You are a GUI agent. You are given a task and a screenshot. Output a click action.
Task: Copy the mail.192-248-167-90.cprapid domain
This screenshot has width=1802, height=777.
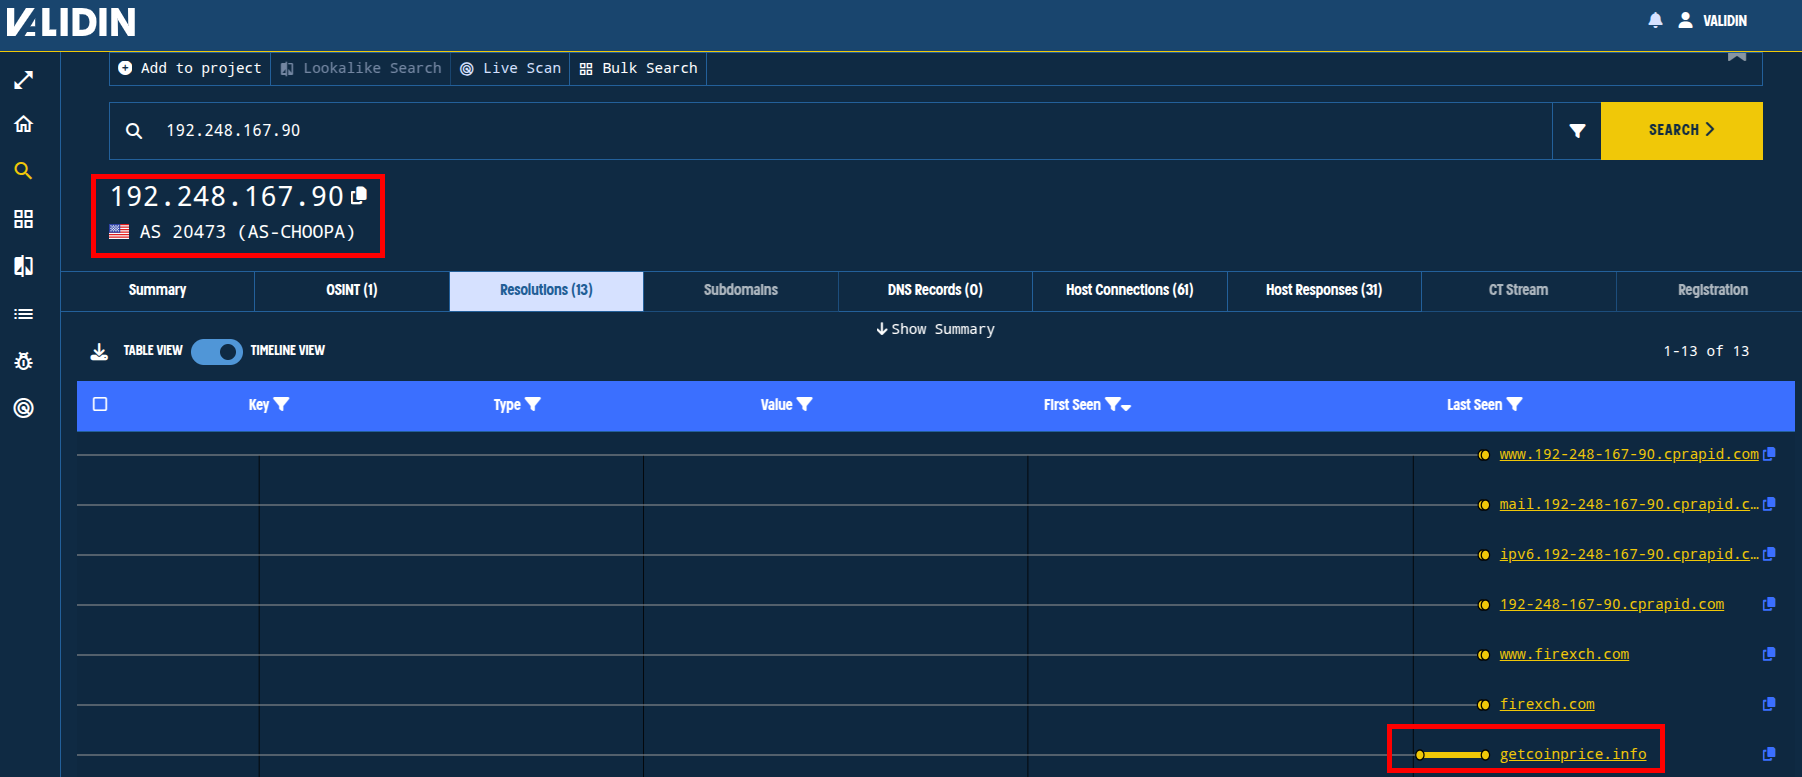(1769, 504)
